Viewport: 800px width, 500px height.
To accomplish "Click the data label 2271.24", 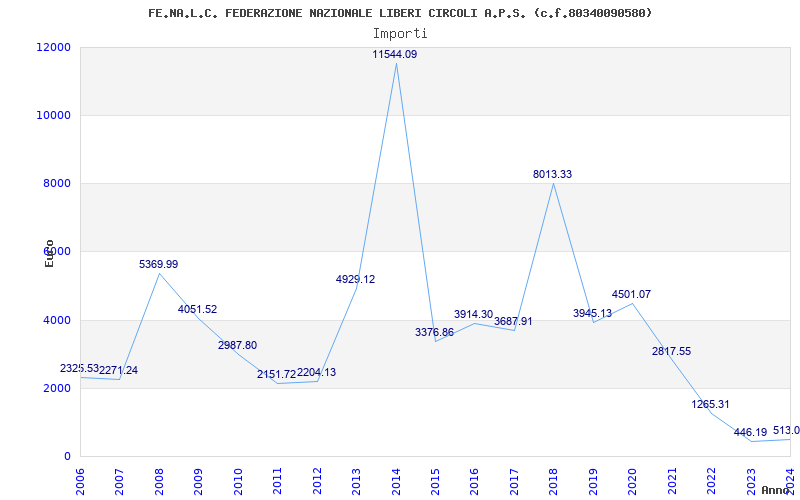I will click(x=118, y=370).
